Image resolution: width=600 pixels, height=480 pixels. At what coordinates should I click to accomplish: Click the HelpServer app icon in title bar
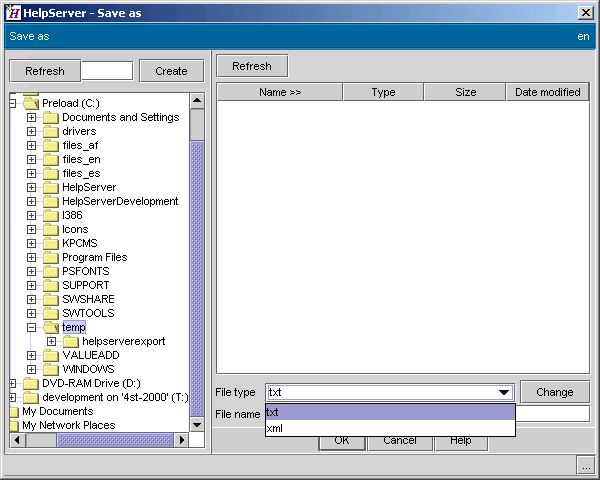[x=13, y=13]
